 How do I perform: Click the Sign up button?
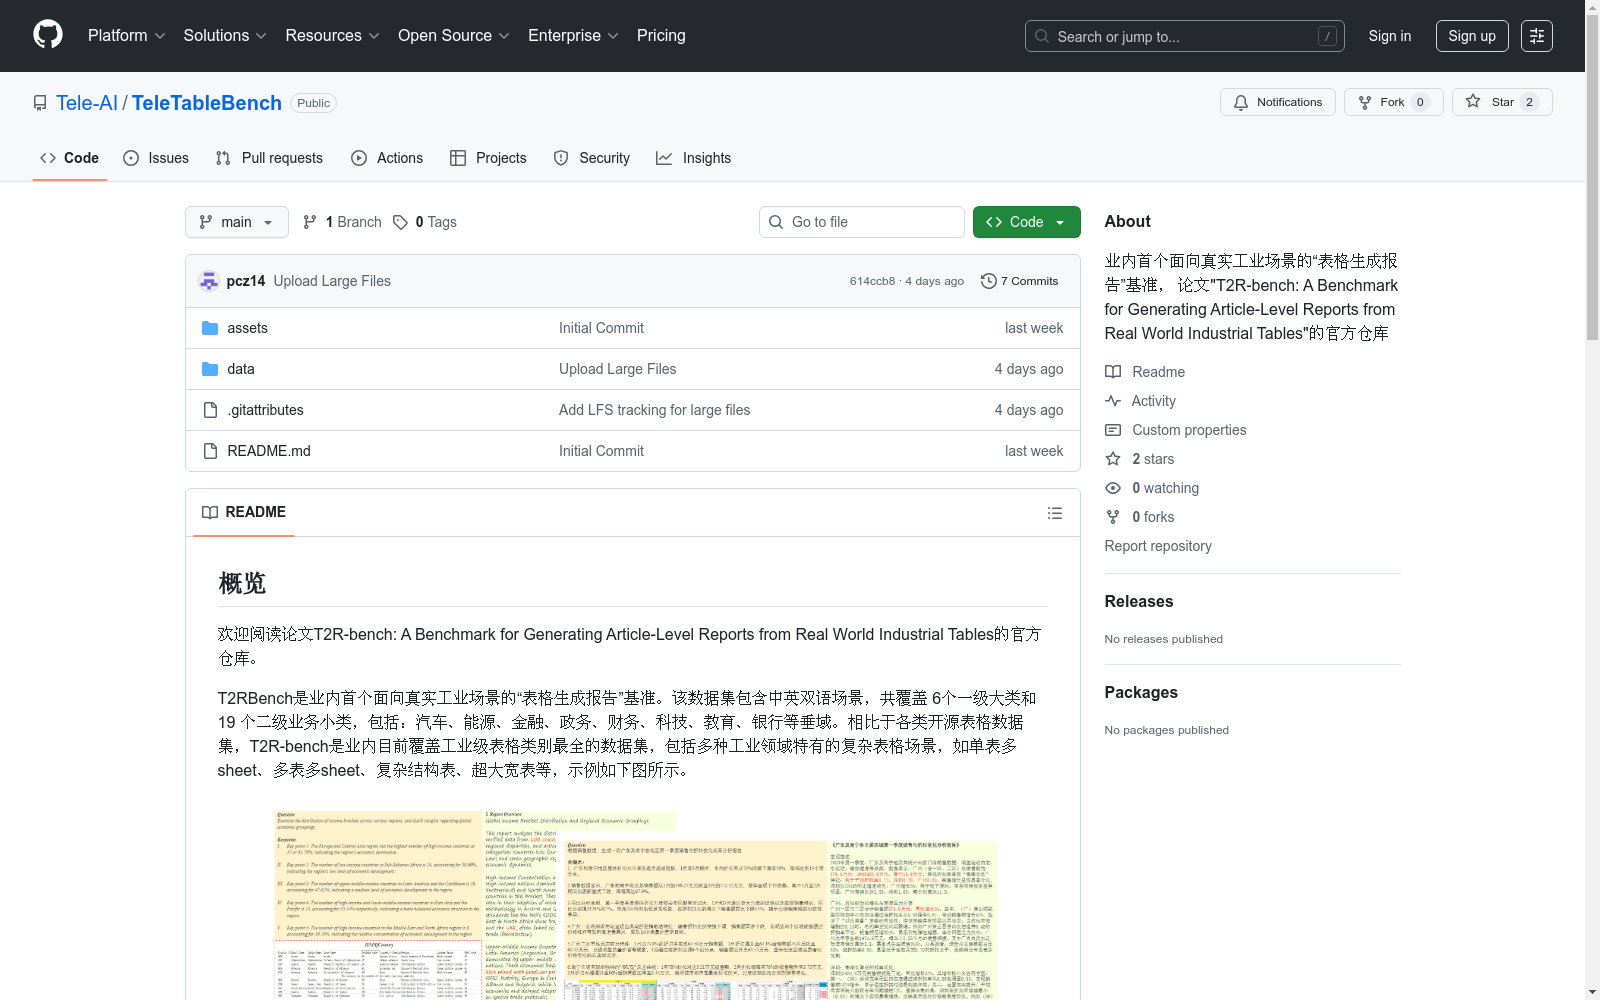click(x=1472, y=36)
